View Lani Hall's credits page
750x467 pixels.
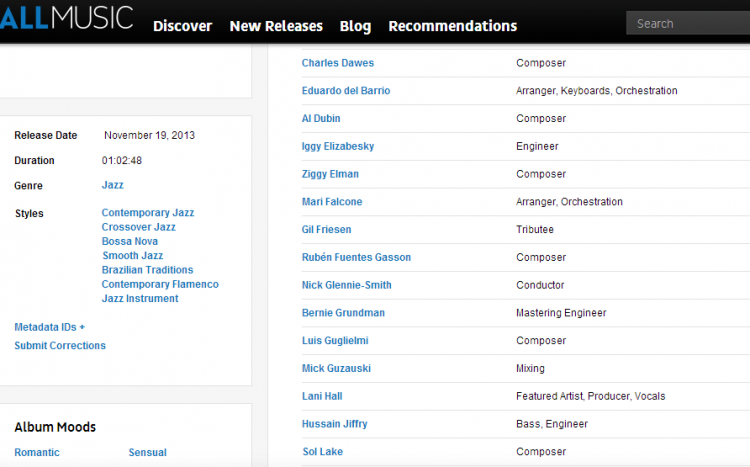(322, 397)
